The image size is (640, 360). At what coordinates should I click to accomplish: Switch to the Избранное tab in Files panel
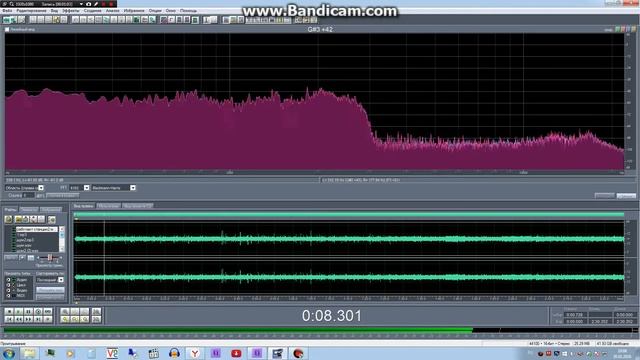click(51, 209)
